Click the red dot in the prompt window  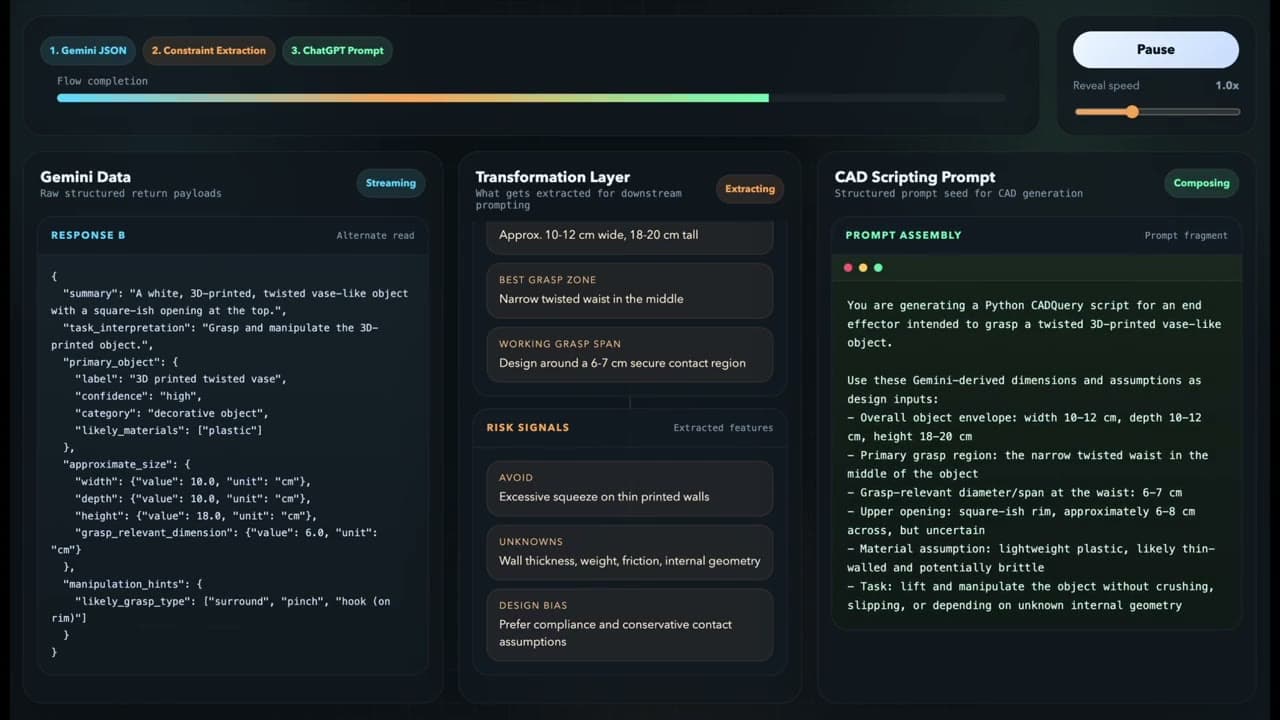(x=849, y=268)
